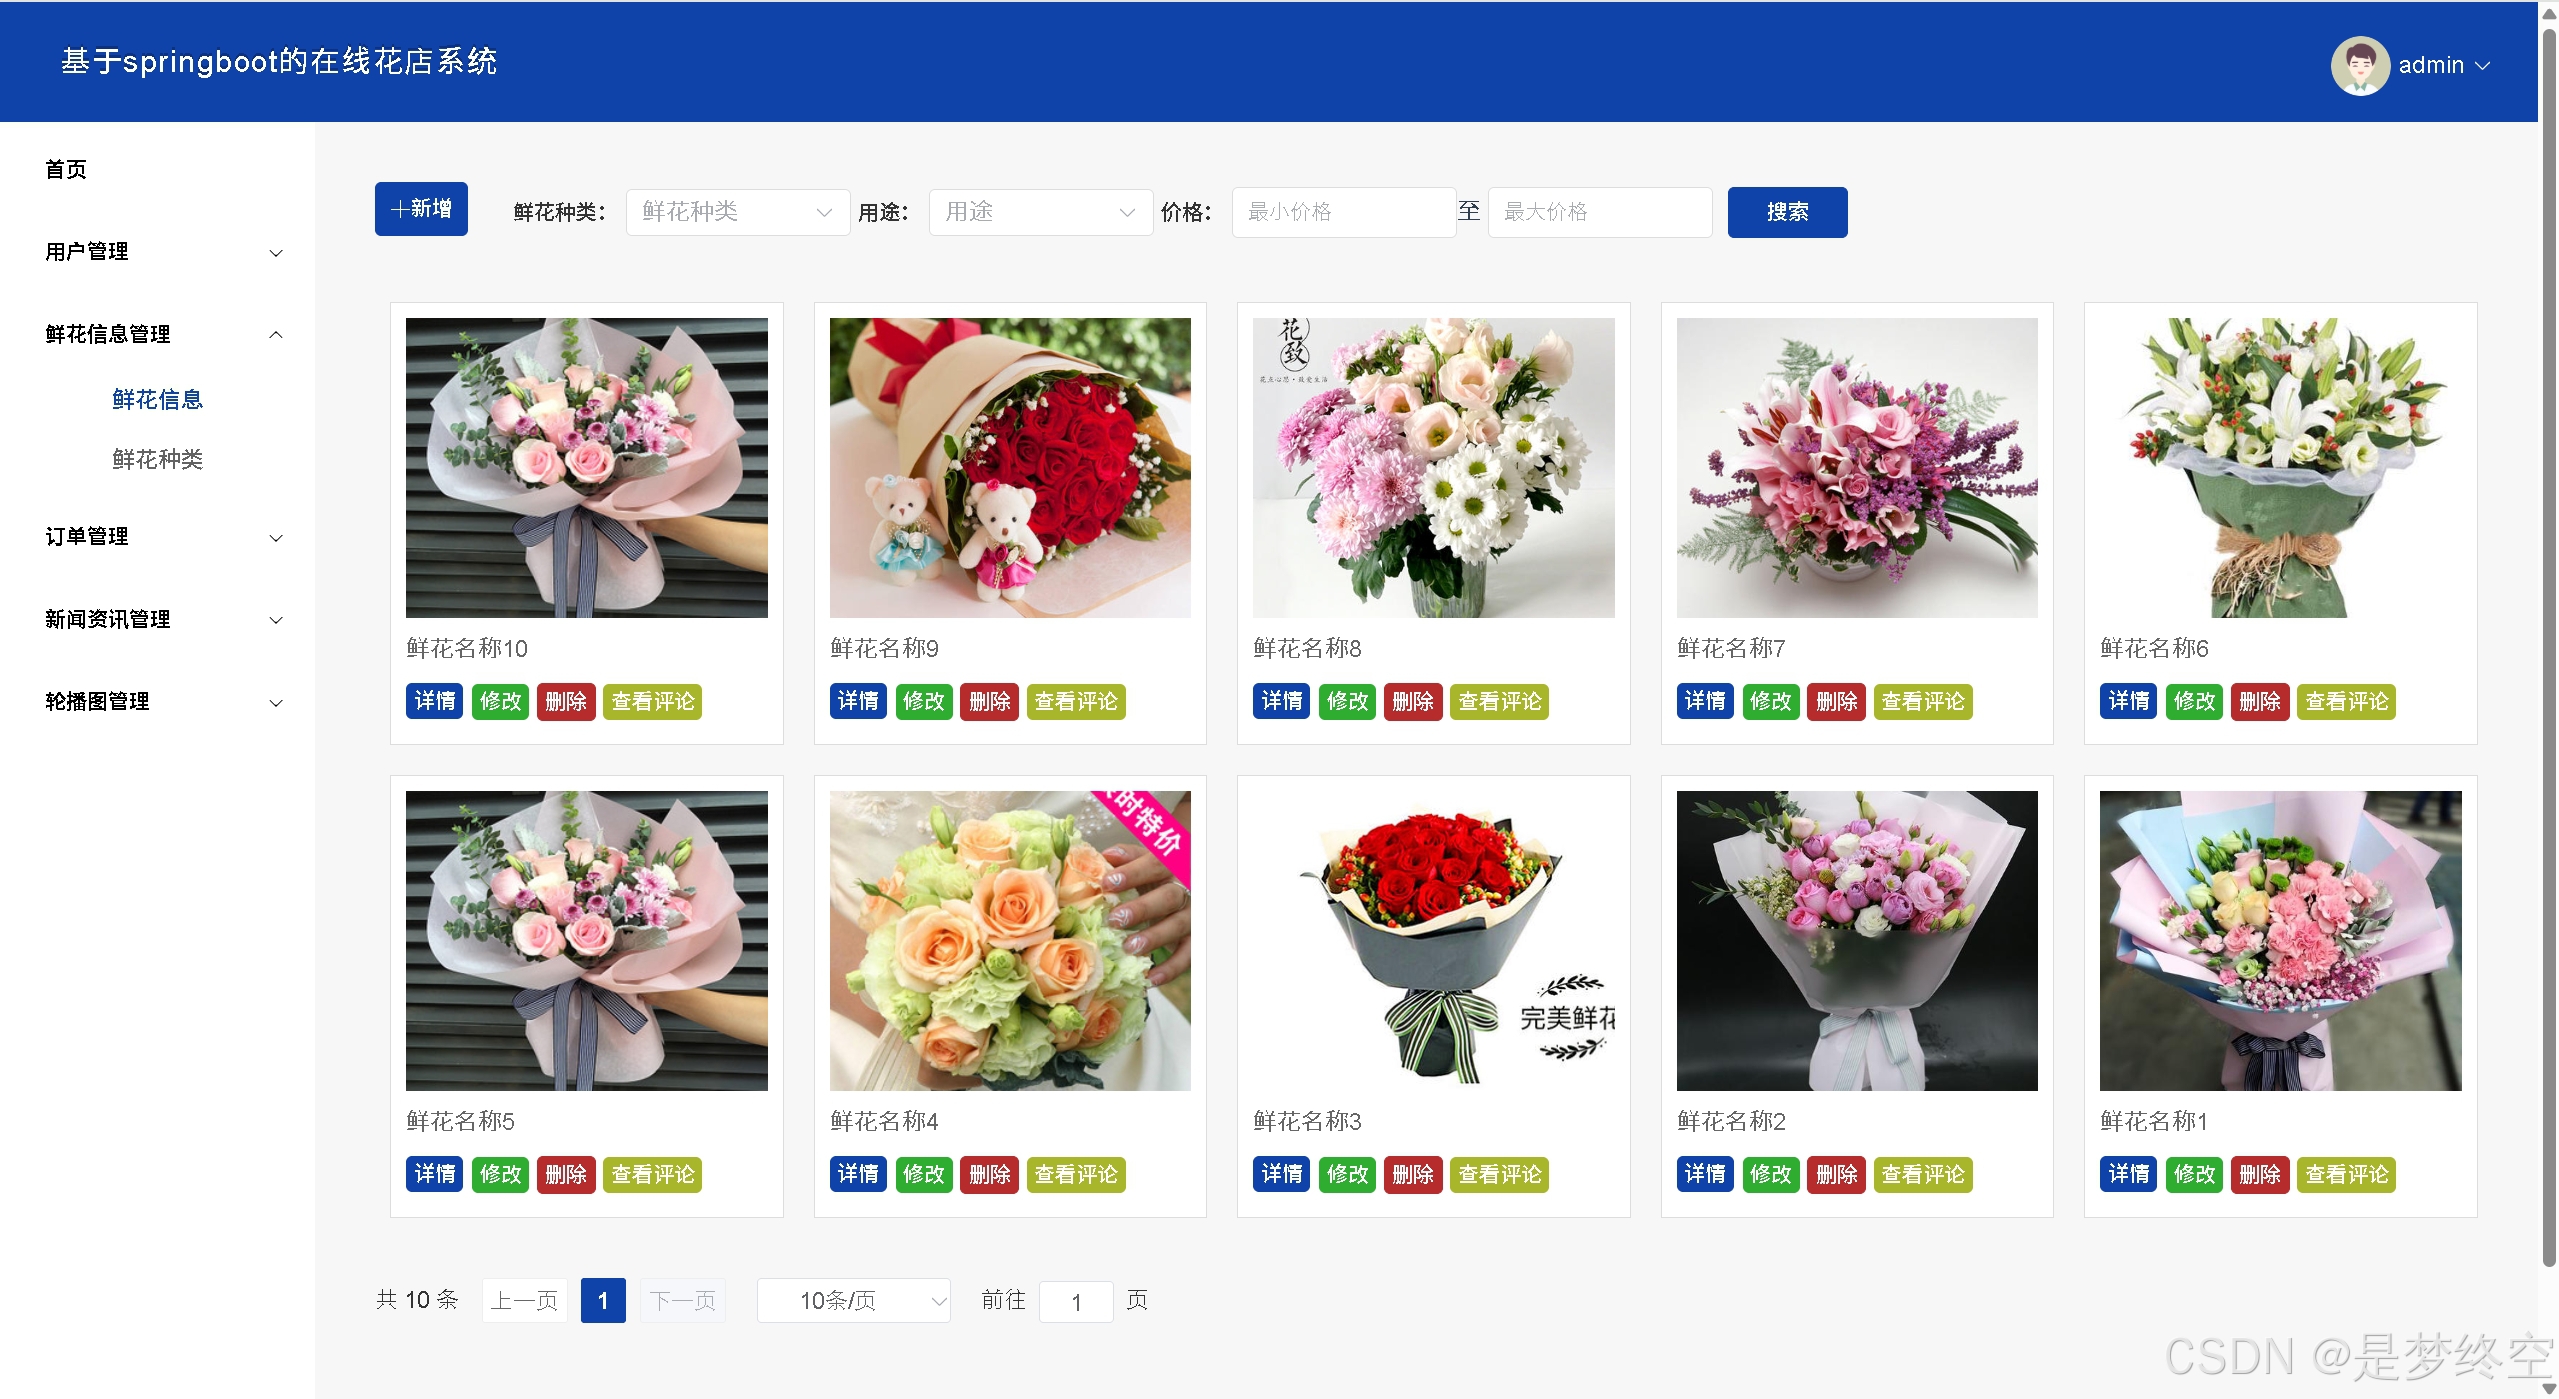Open 首页 in the sidebar

66,169
